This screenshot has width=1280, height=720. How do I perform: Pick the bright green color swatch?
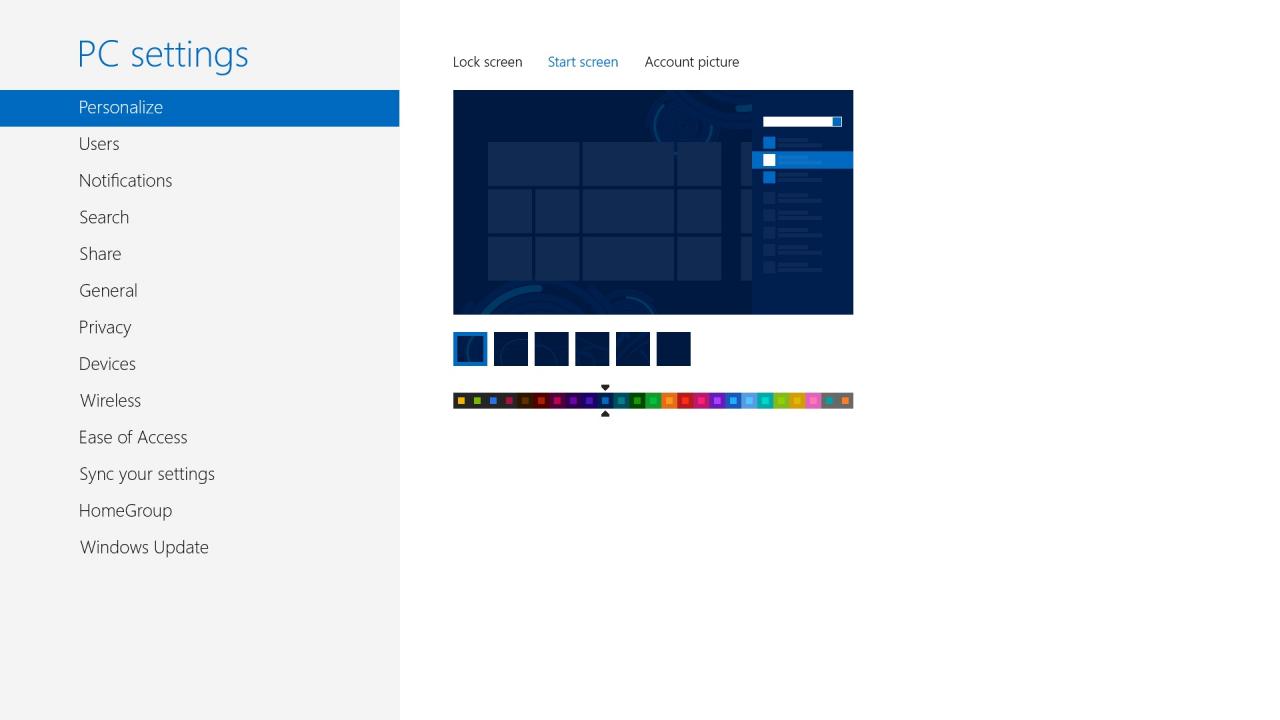click(653, 401)
